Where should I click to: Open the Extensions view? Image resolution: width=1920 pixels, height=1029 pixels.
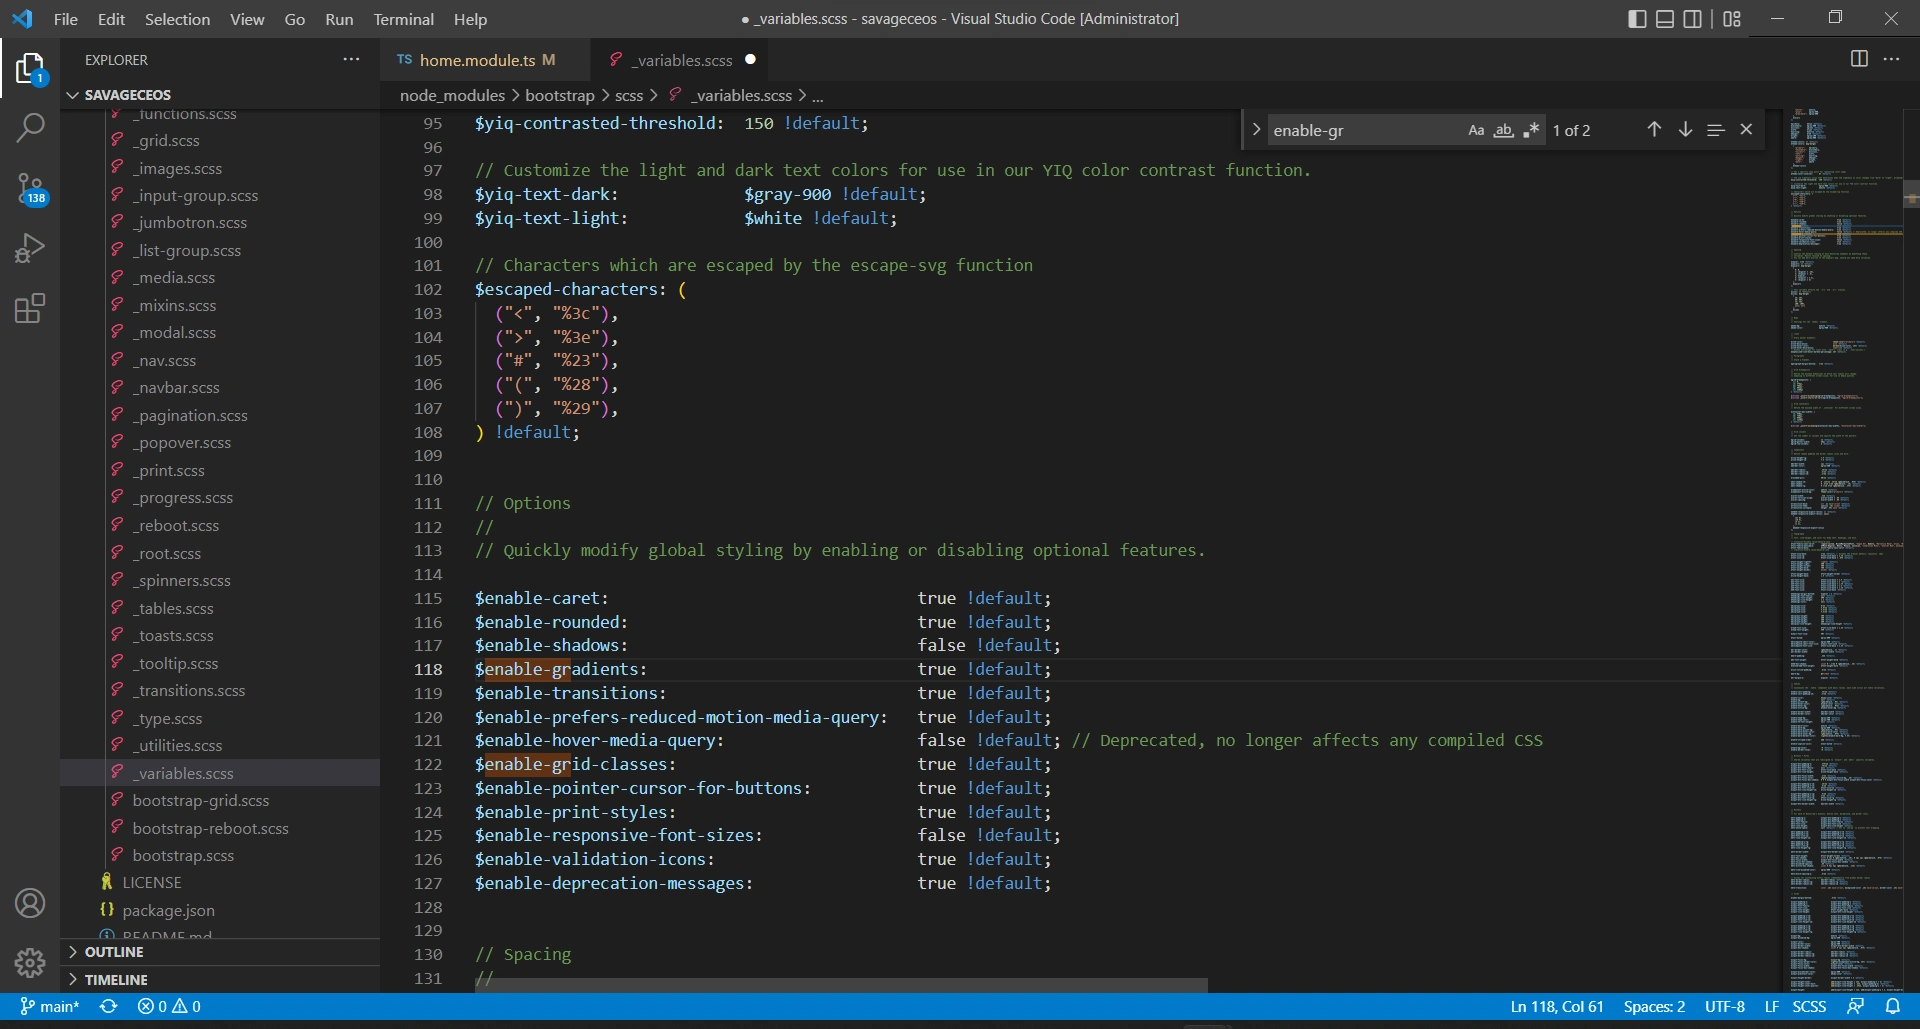click(30, 309)
